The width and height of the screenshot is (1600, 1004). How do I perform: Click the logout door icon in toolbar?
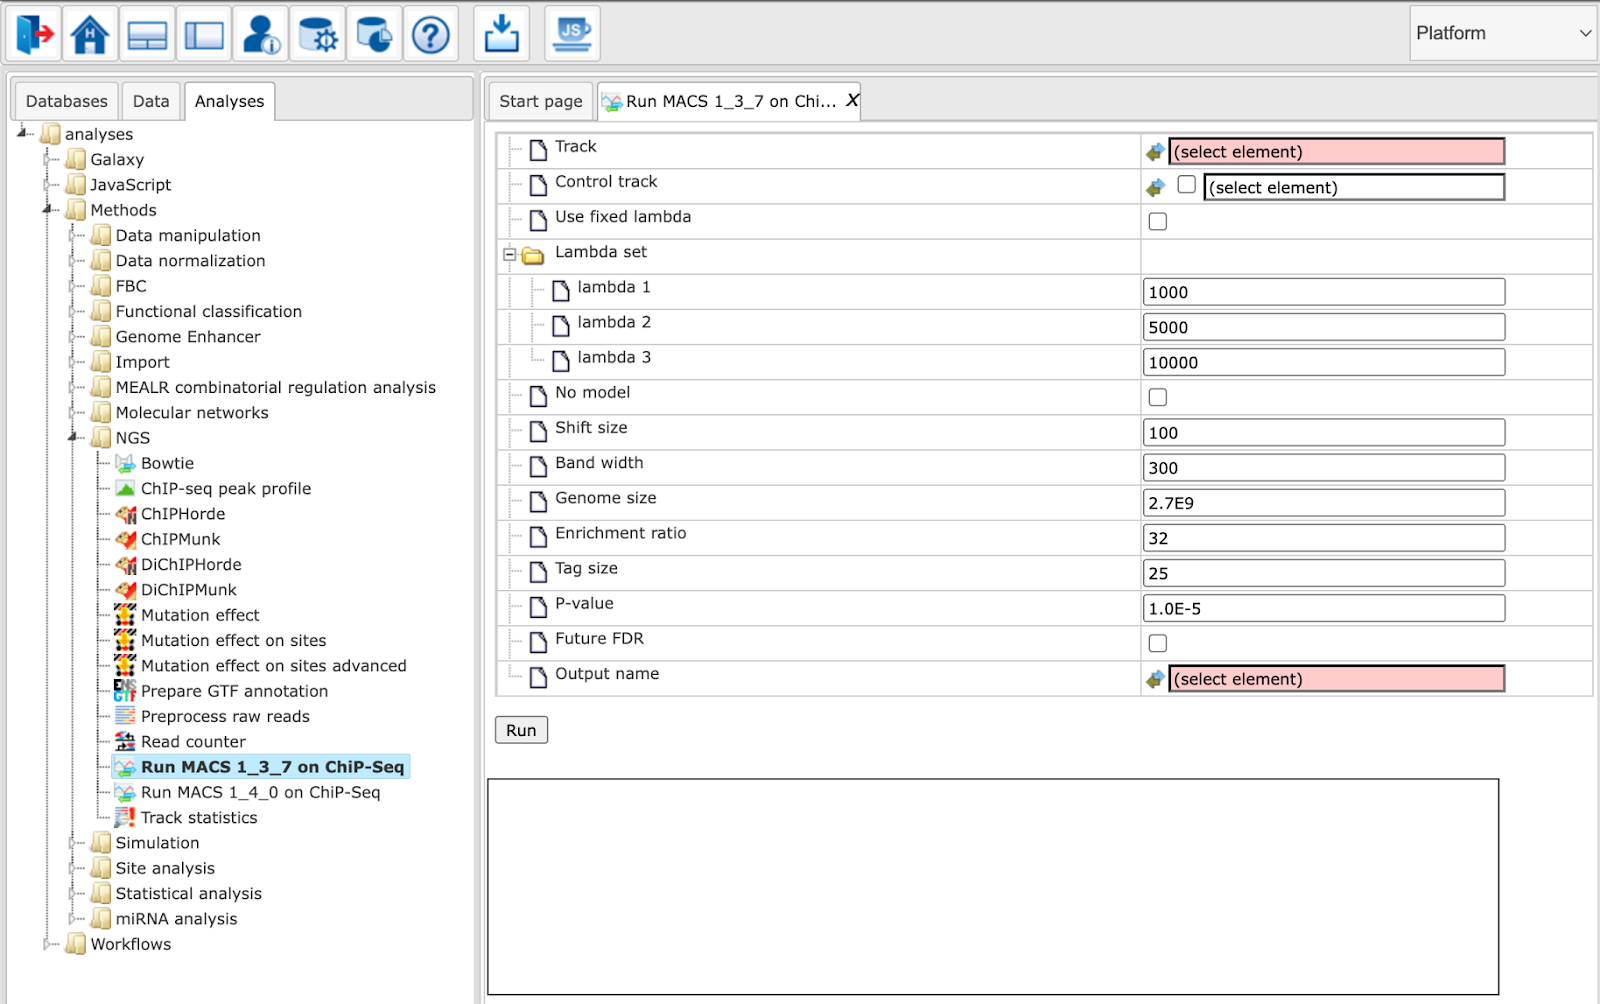(34, 34)
